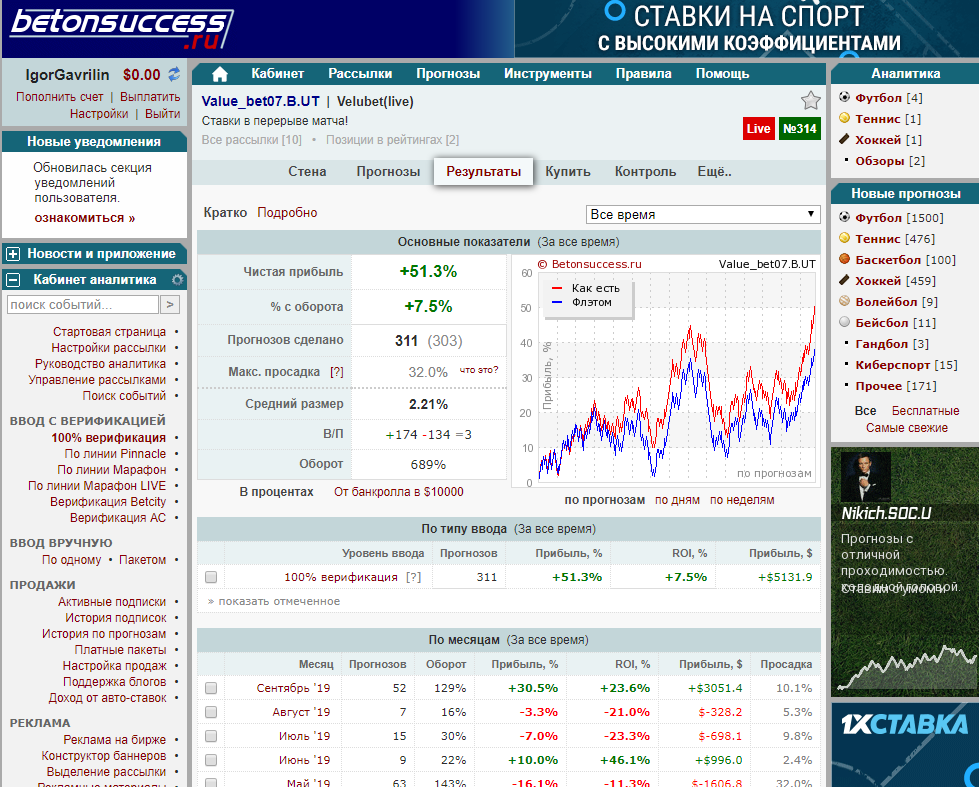Open the Помощь menu item
The image size is (979, 787).
722,74
